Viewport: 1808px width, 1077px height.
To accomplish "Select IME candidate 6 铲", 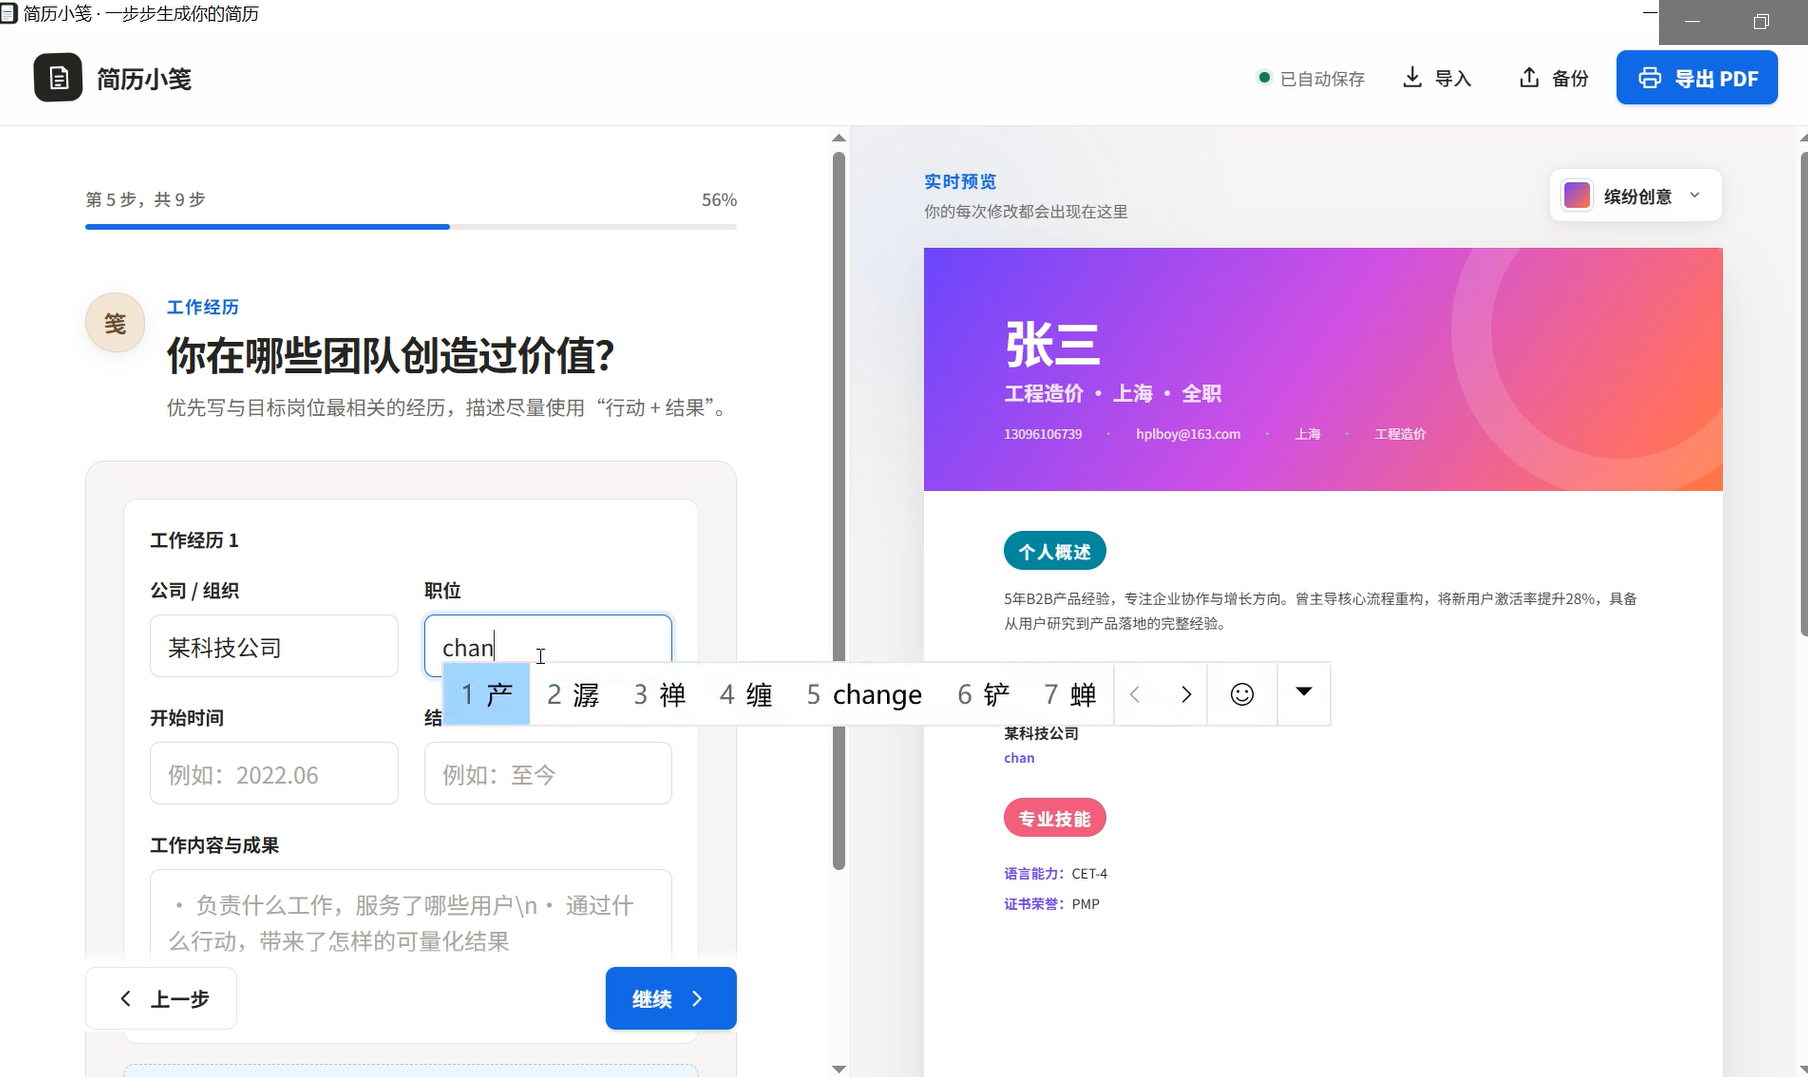I will coord(984,694).
